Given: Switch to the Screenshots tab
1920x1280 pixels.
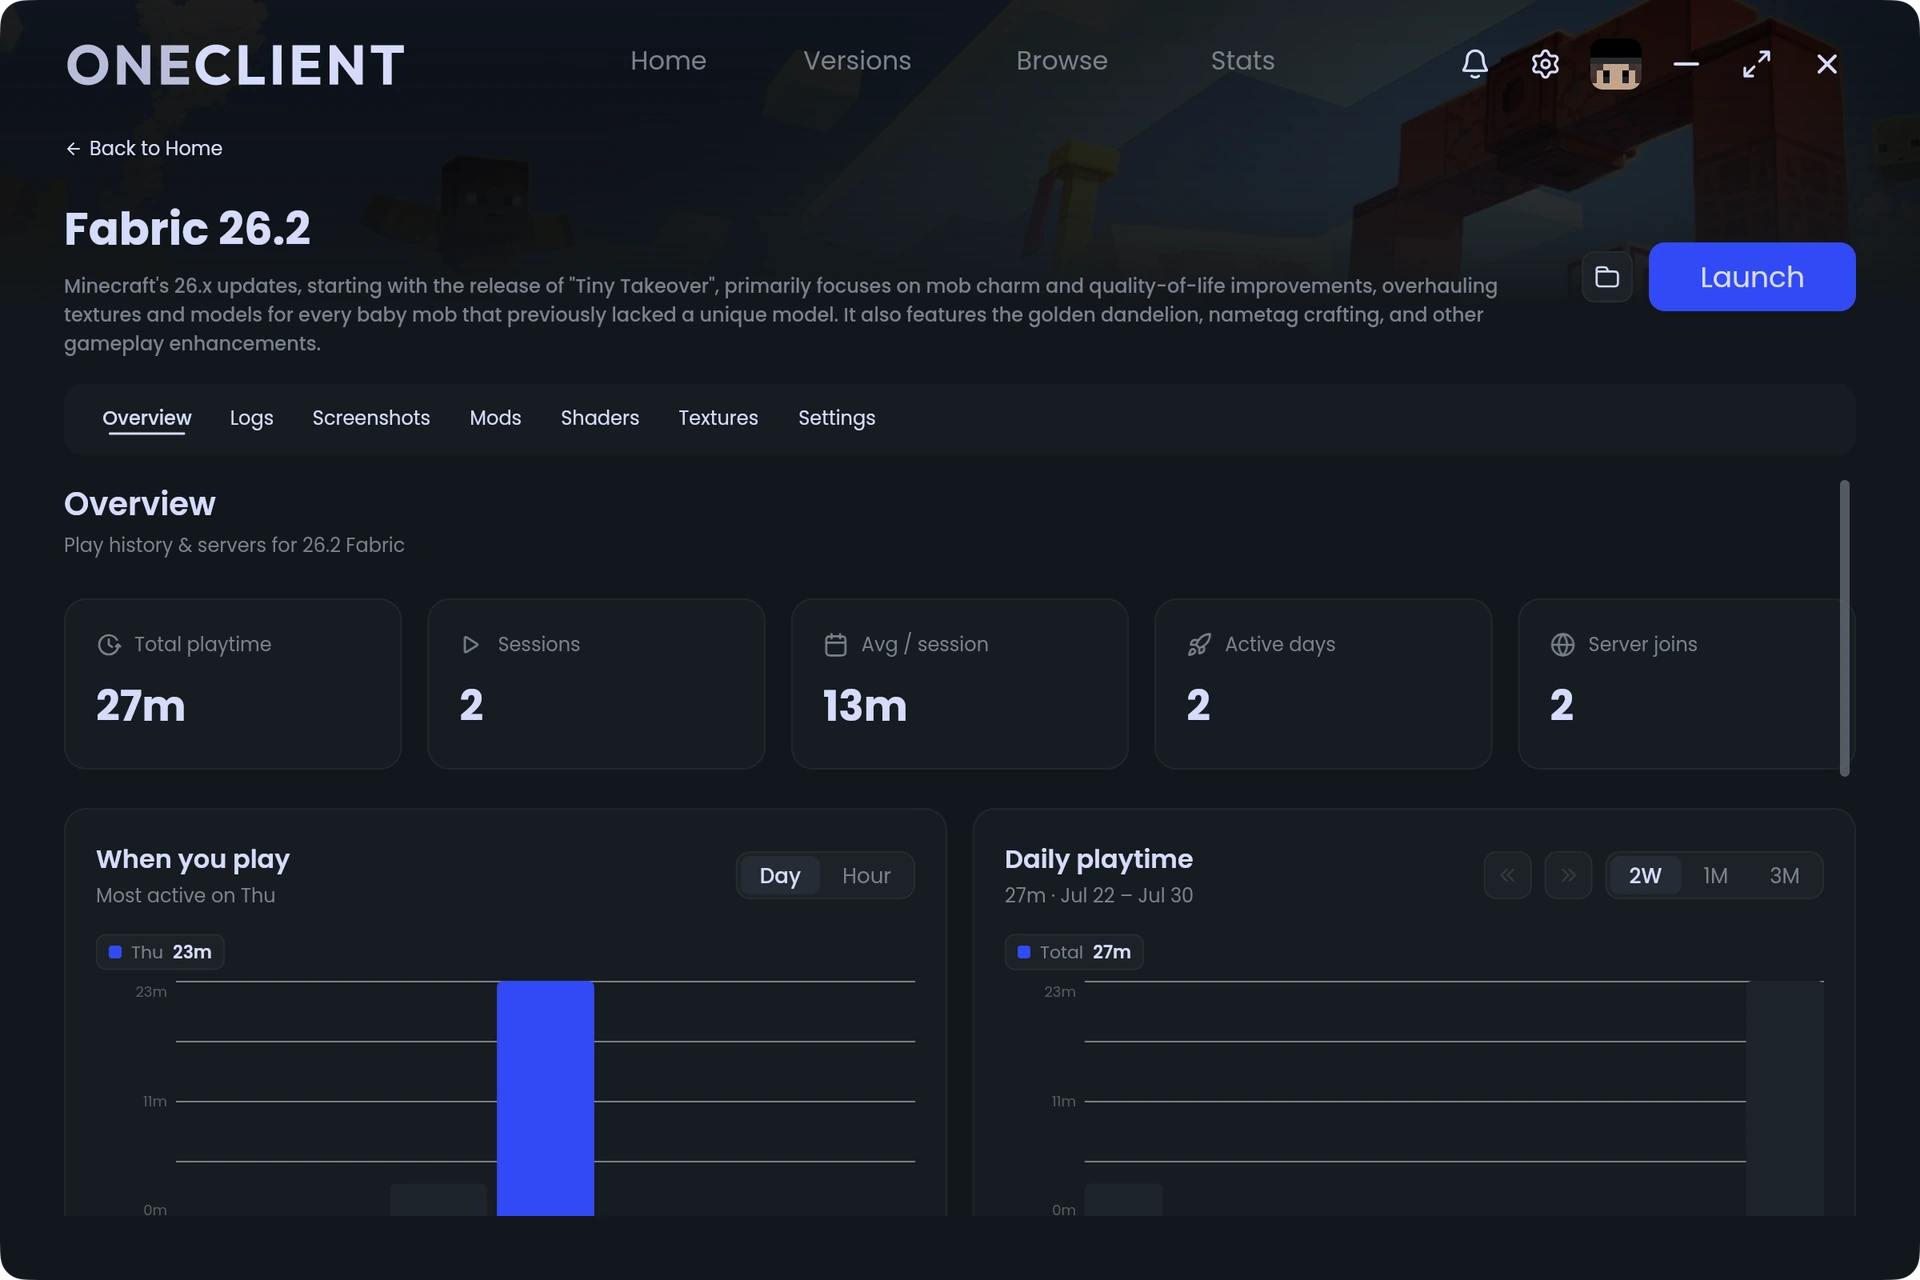Looking at the screenshot, I should [x=371, y=418].
